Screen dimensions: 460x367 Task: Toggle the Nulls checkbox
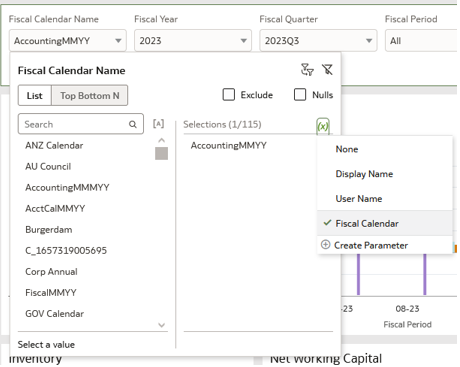(x=300, y=95)
